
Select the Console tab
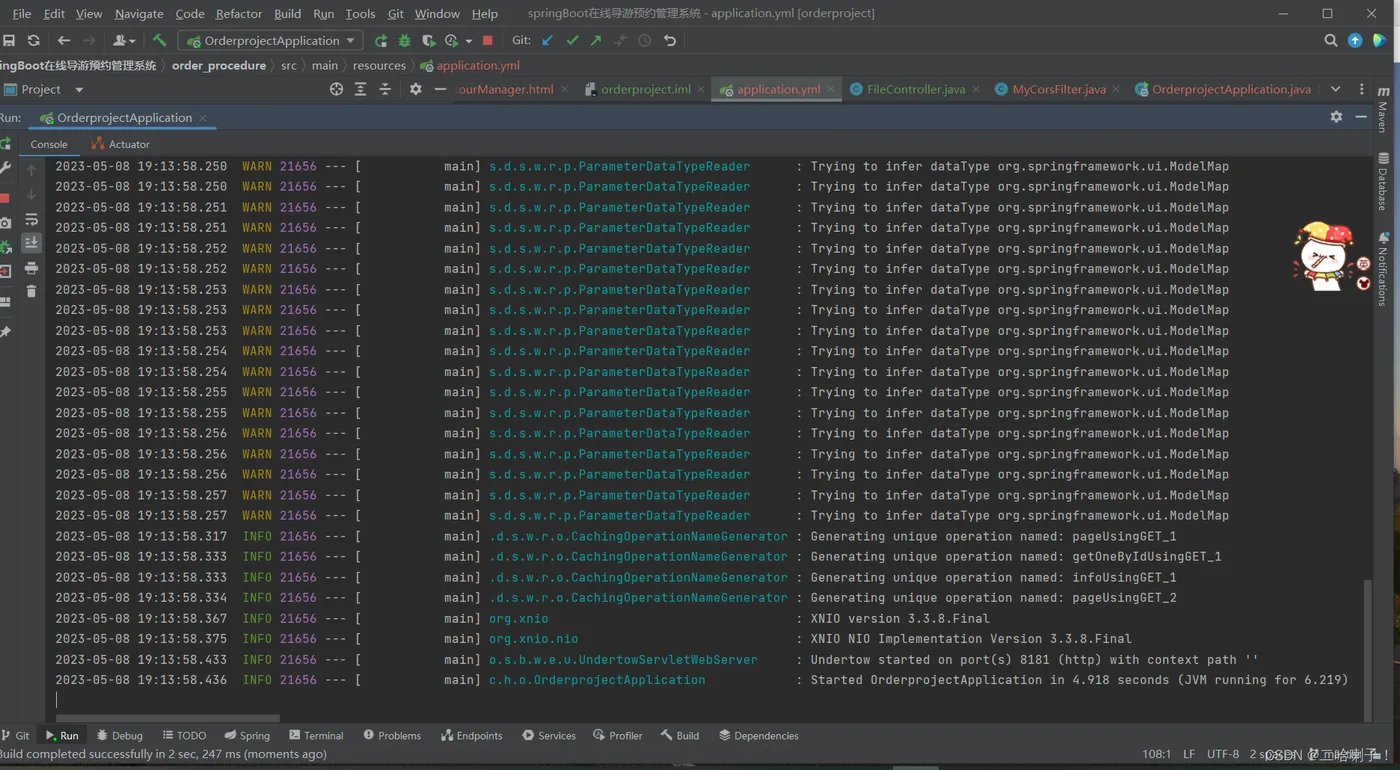48,144
